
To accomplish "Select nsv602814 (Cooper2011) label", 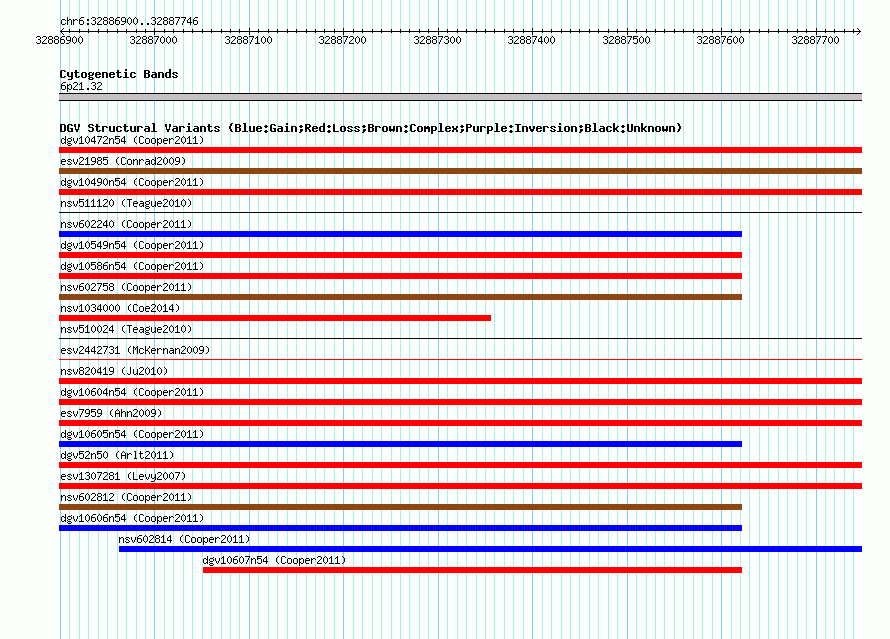I will [184, 539].
